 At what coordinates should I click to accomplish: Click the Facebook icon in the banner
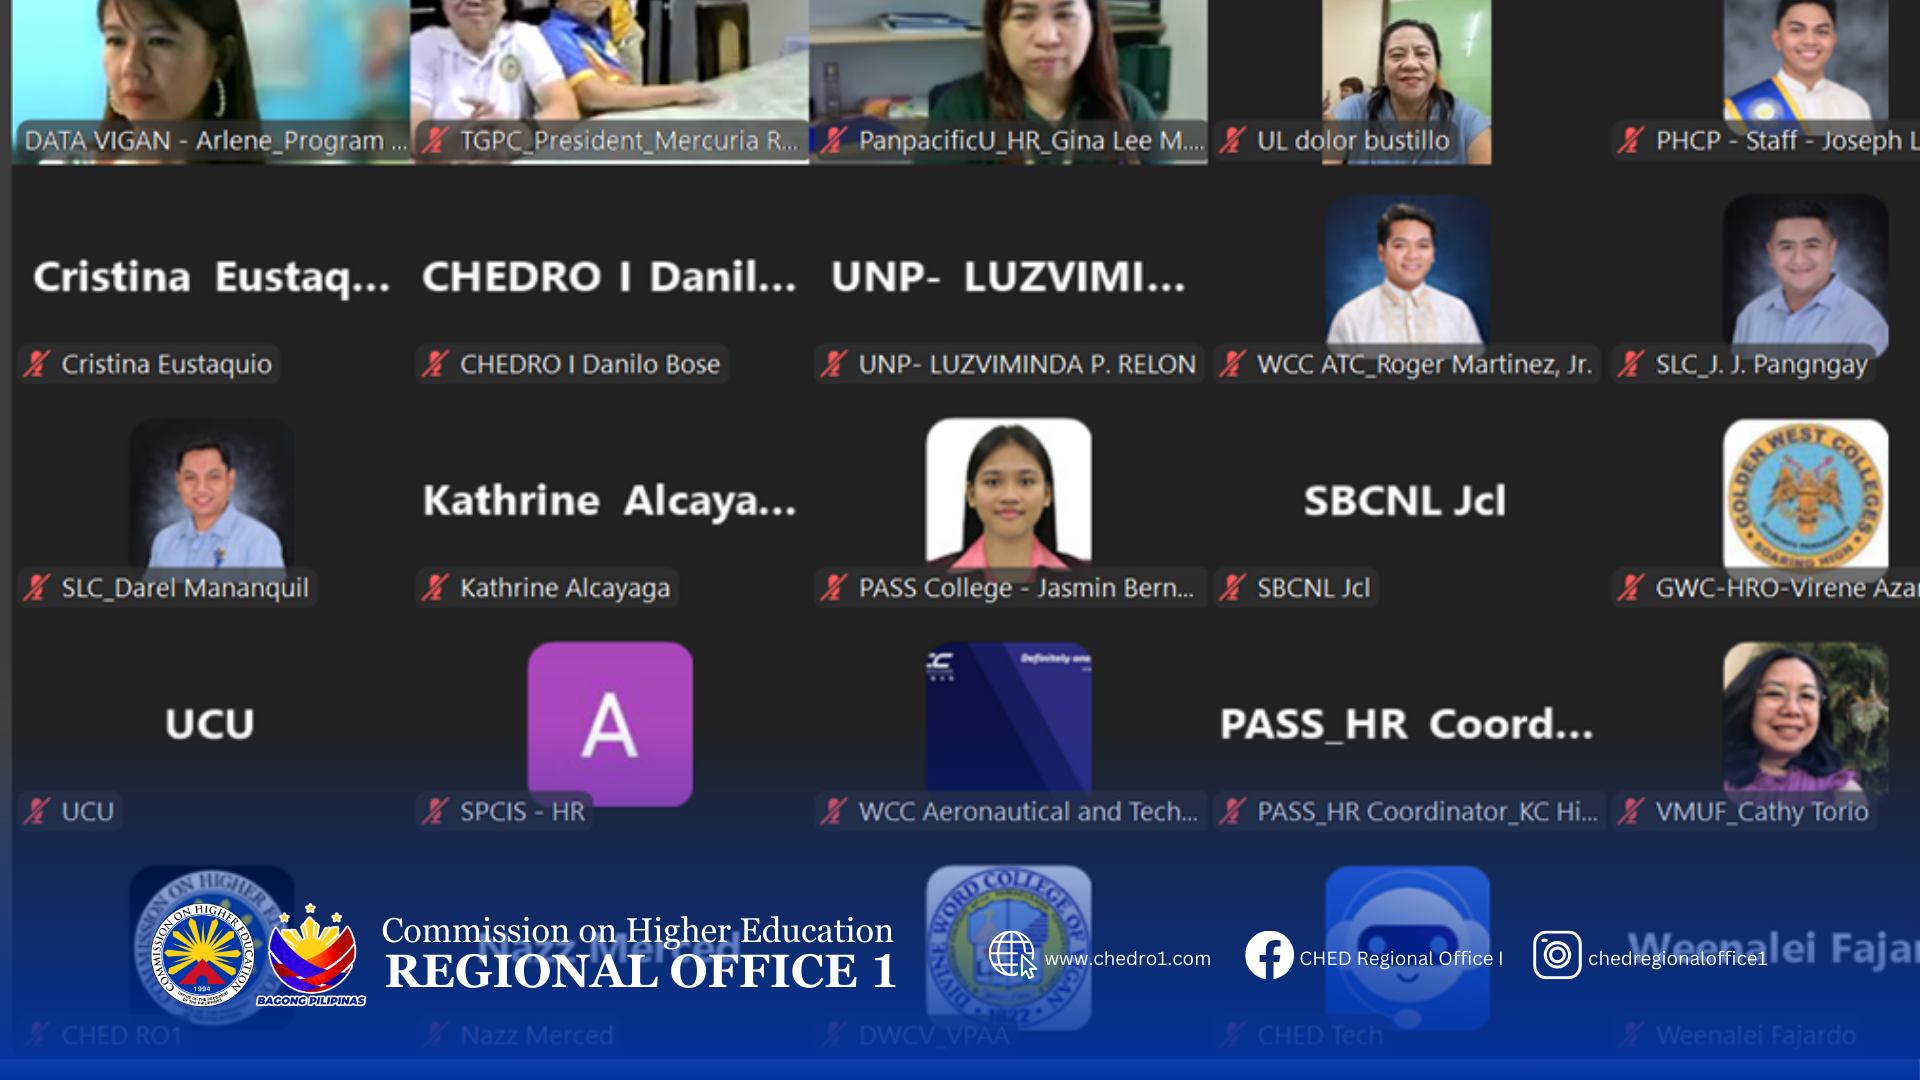(1269, 955)
